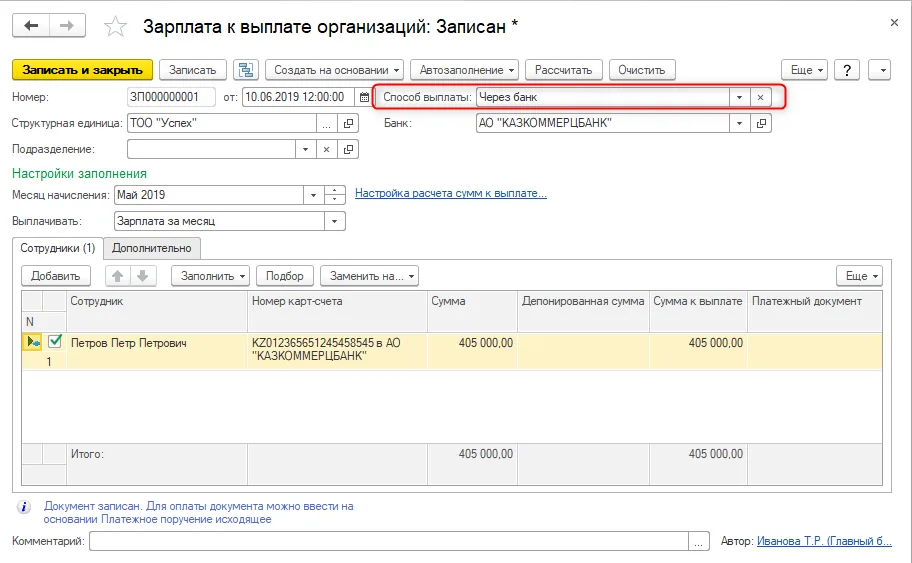Click the Банк field АО "КАЗКОММЕРЦБАНК"

coord(603,123)
